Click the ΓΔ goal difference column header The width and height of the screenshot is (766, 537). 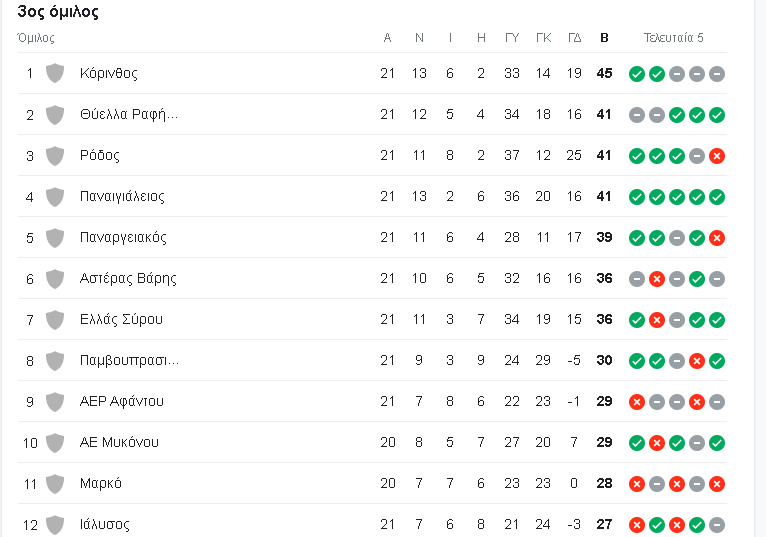[x=574, y=38]
